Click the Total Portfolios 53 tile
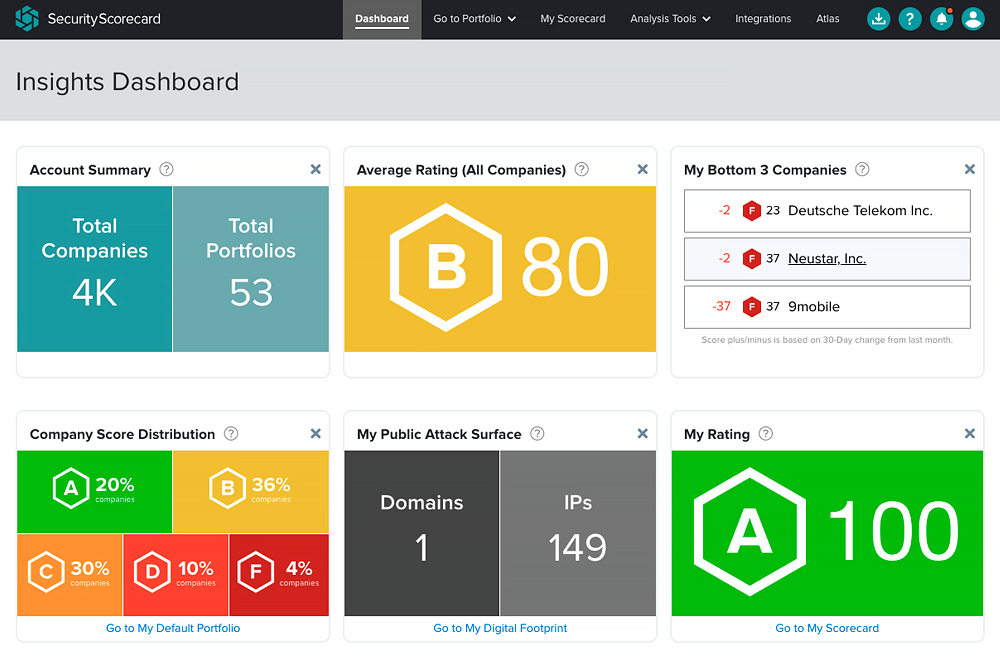 pyautogui.click(x=251, y=269)
